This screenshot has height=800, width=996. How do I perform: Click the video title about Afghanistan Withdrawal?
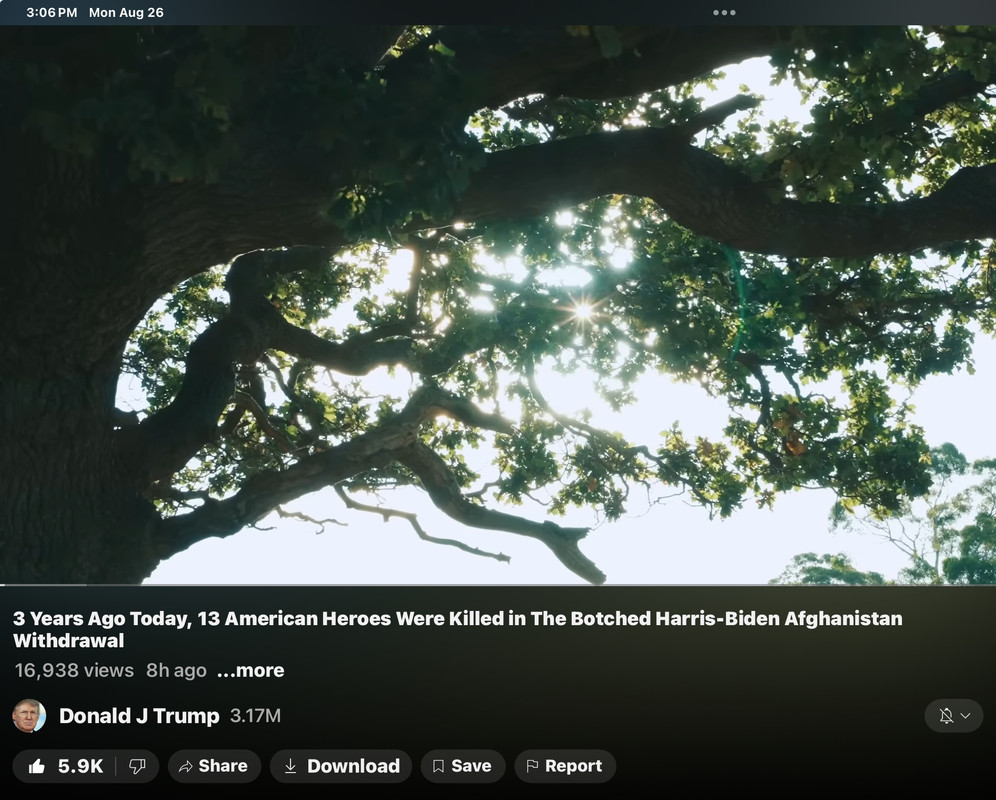point(457,629)
